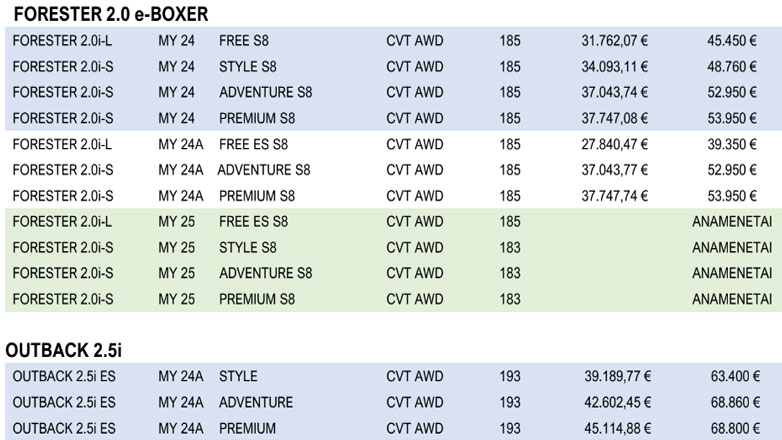The image size is (782, 440).
Task: Click the 42.602,45 € Outback price
Action: pyautogui.click(x=618, y=403)
